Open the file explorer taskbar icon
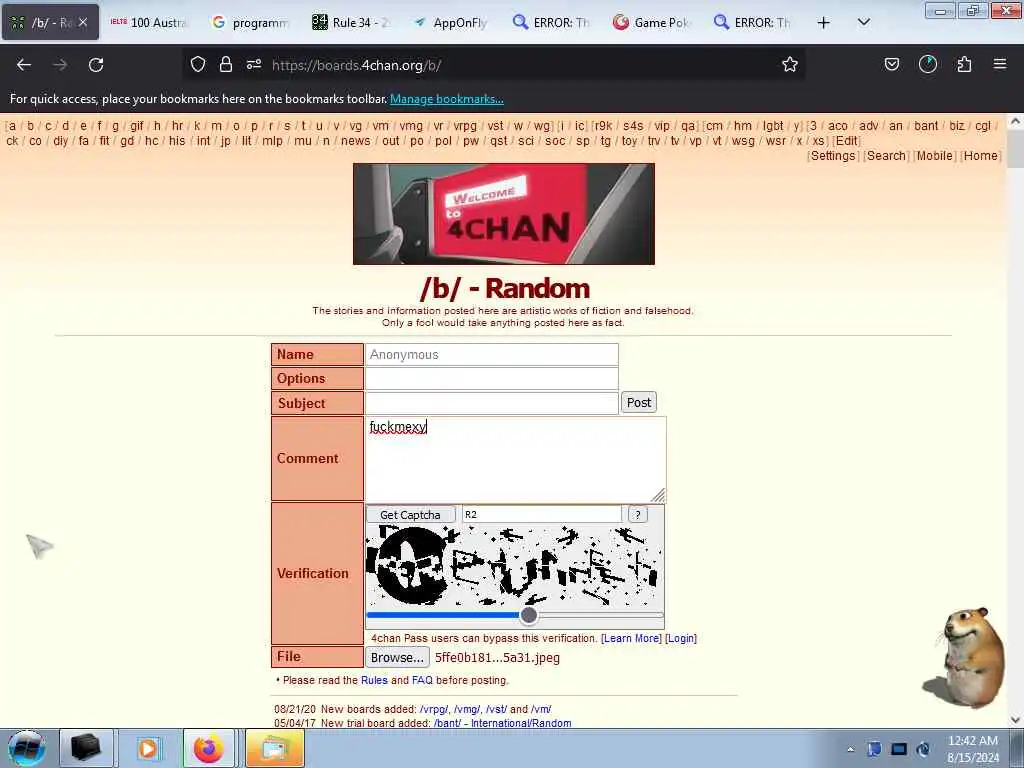The image size is (1024, 768). click(274, 748)
